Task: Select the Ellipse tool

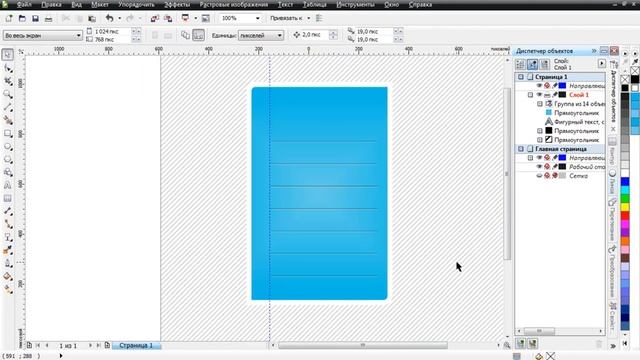Action: pos(8,147)
